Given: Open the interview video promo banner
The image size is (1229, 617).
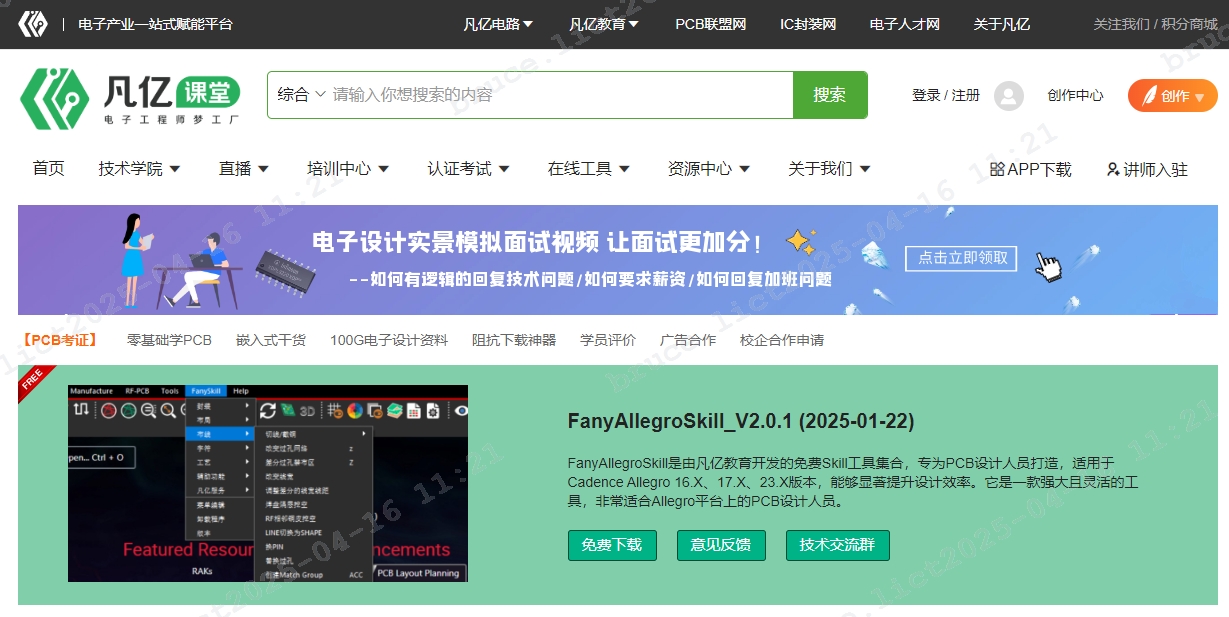Looking at the screenshot, I should (618, 260).
